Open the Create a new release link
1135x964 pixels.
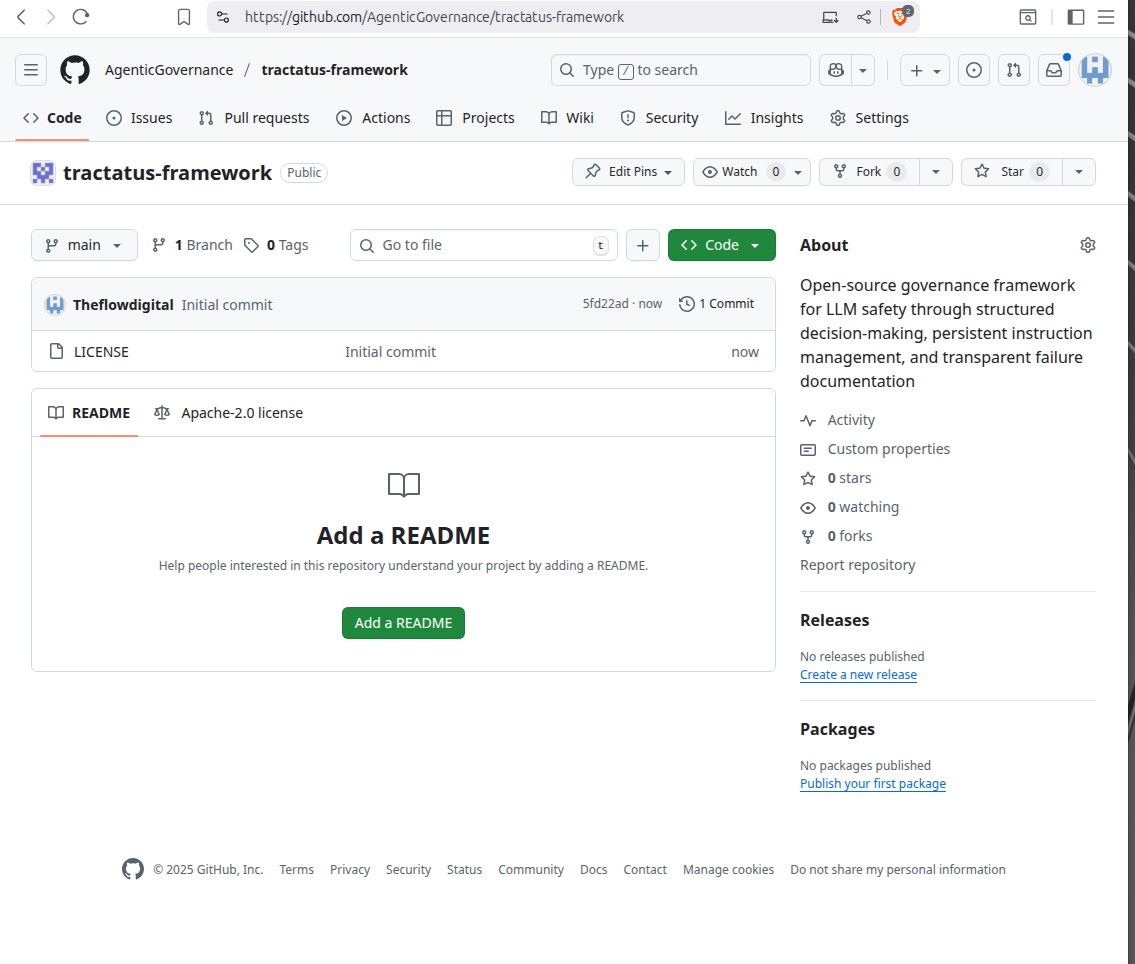click(858, 675)
